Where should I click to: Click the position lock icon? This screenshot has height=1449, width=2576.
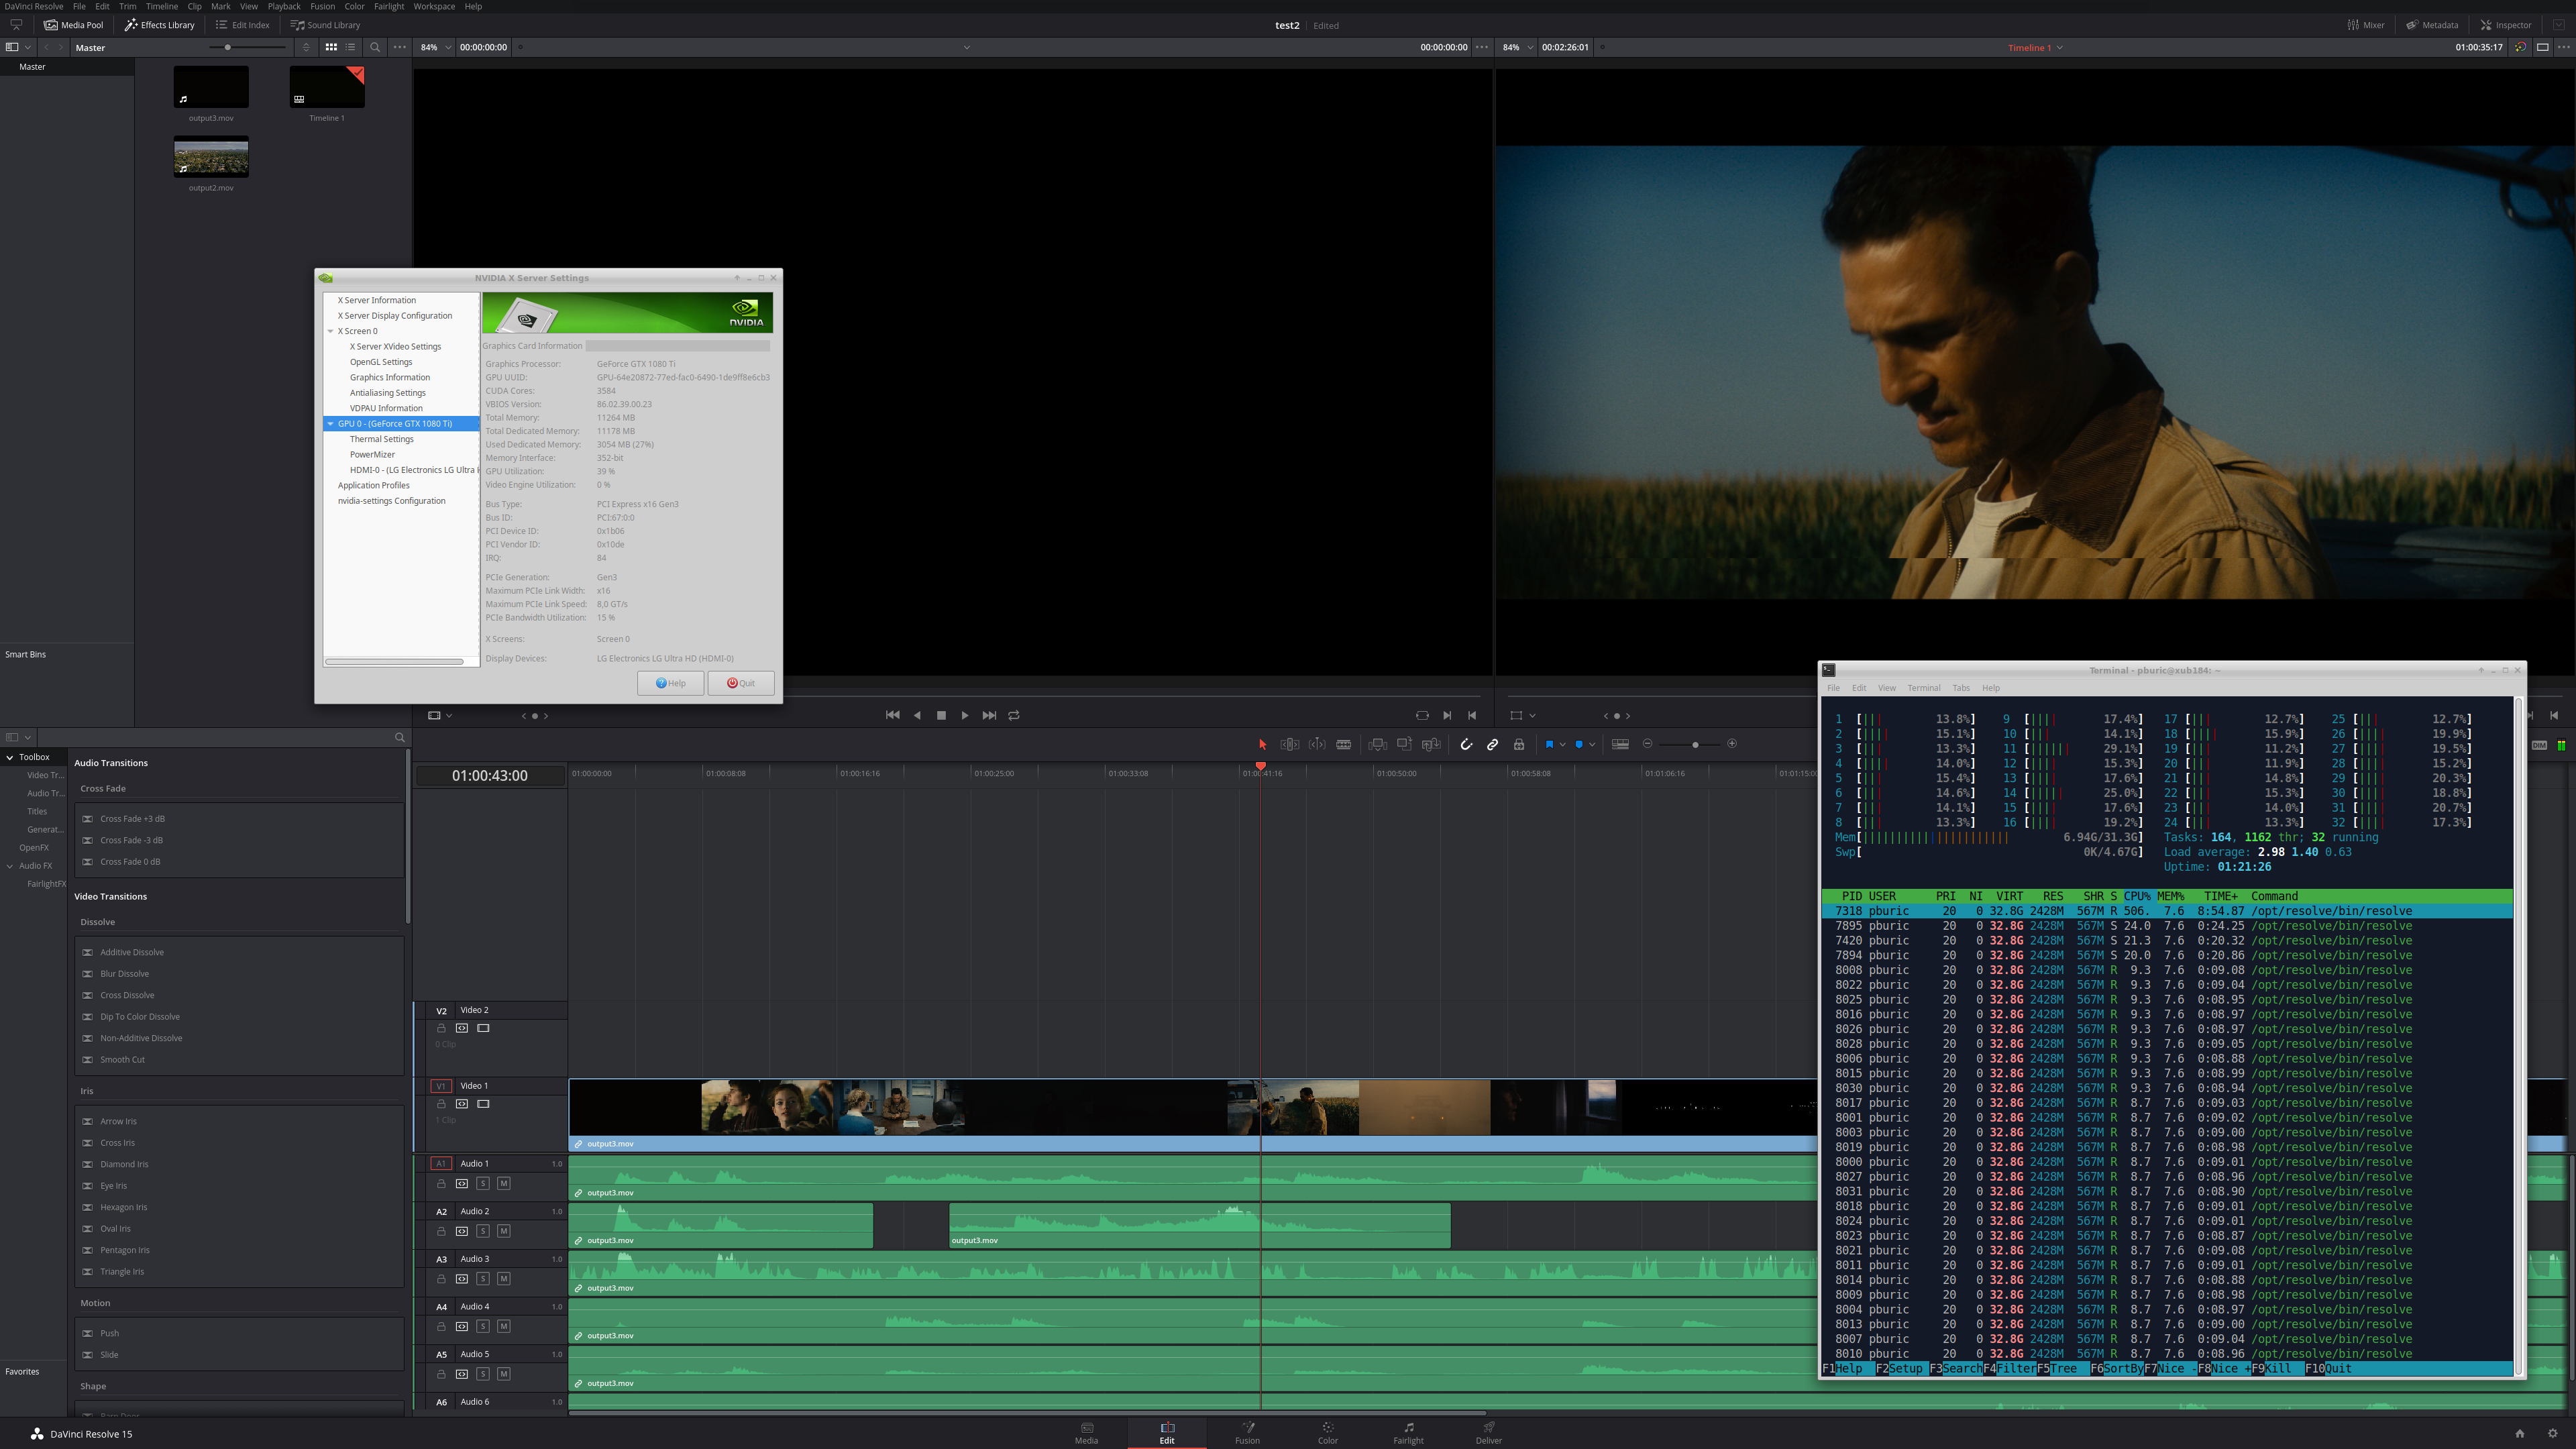1519,744
